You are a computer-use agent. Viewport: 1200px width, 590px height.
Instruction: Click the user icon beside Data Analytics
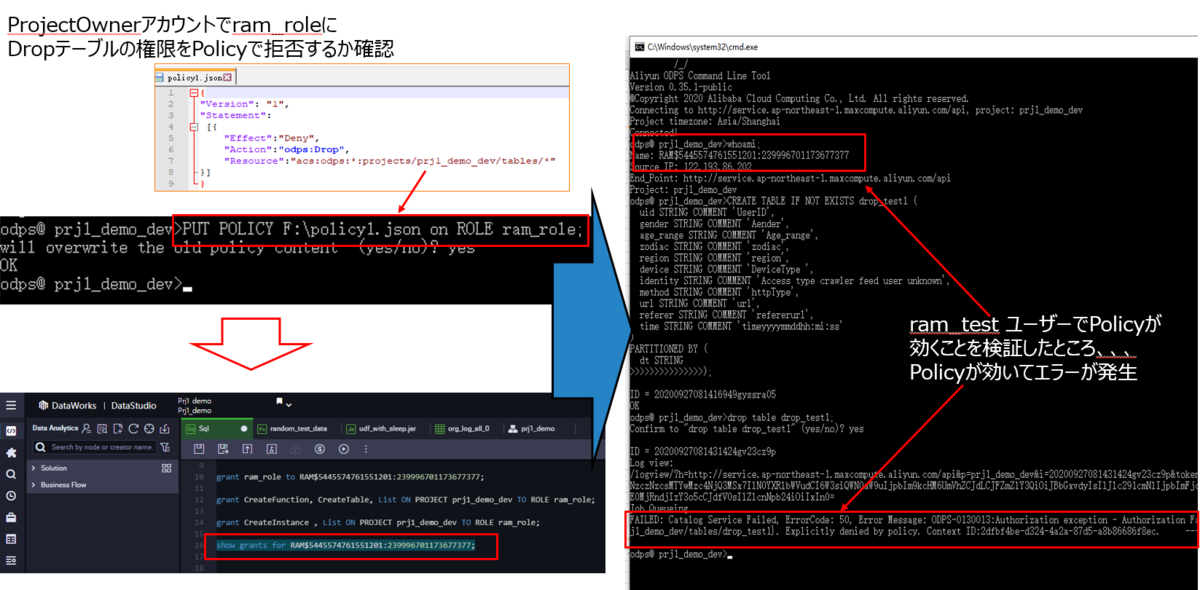click(x=86, y=428)
